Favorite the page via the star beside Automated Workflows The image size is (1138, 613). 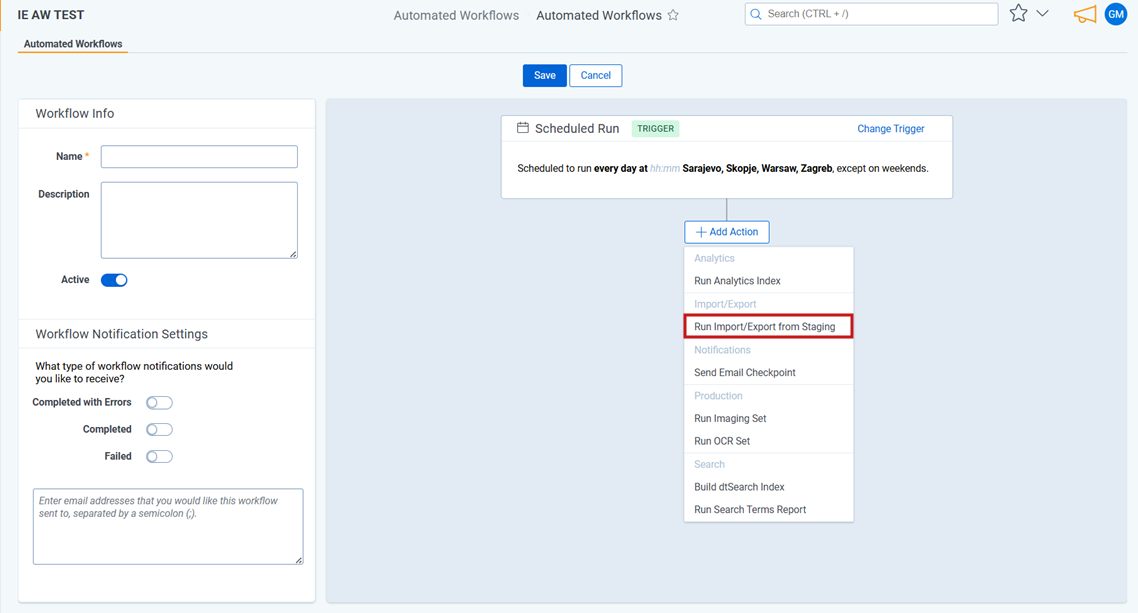(x=674, y=15)
